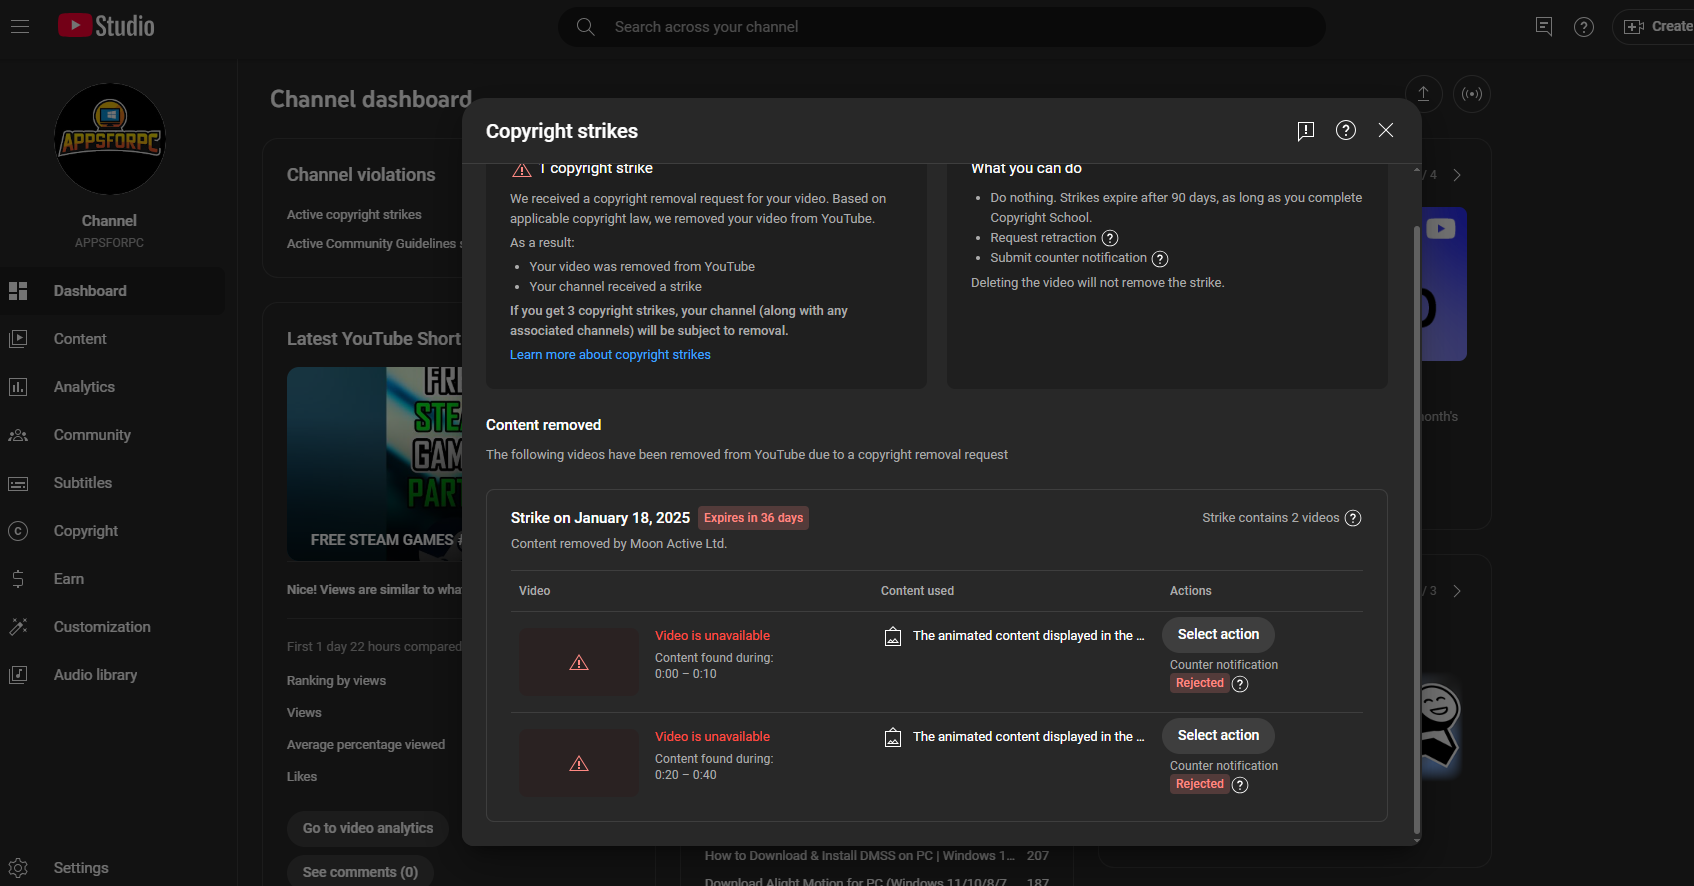The width and height of the screenshot is (1694, 886).
Task: Click Rejected badge for 0:00 – 0:10 video
Action: pos(1199,683)
